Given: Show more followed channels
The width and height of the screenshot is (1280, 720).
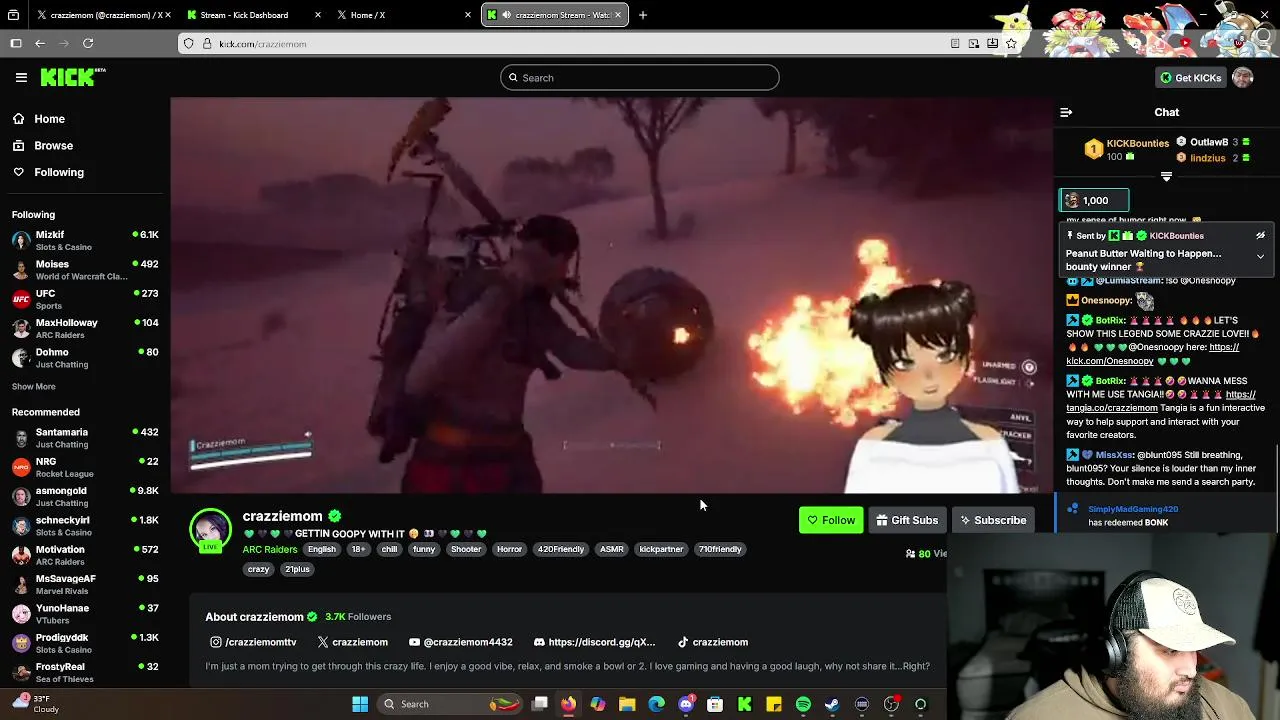Looking at the screenshot, I should click(x=34, y=387).
